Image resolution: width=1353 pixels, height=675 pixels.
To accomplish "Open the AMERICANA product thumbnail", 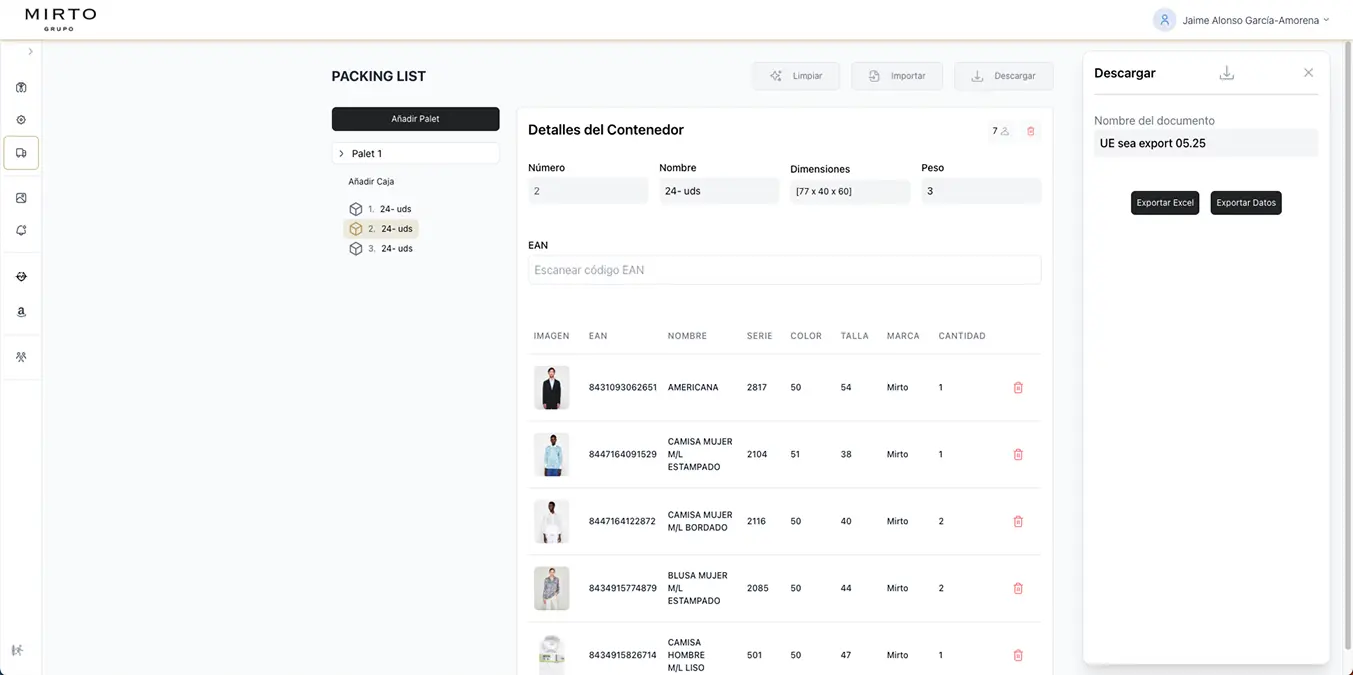I will click(x=551, y=387).
